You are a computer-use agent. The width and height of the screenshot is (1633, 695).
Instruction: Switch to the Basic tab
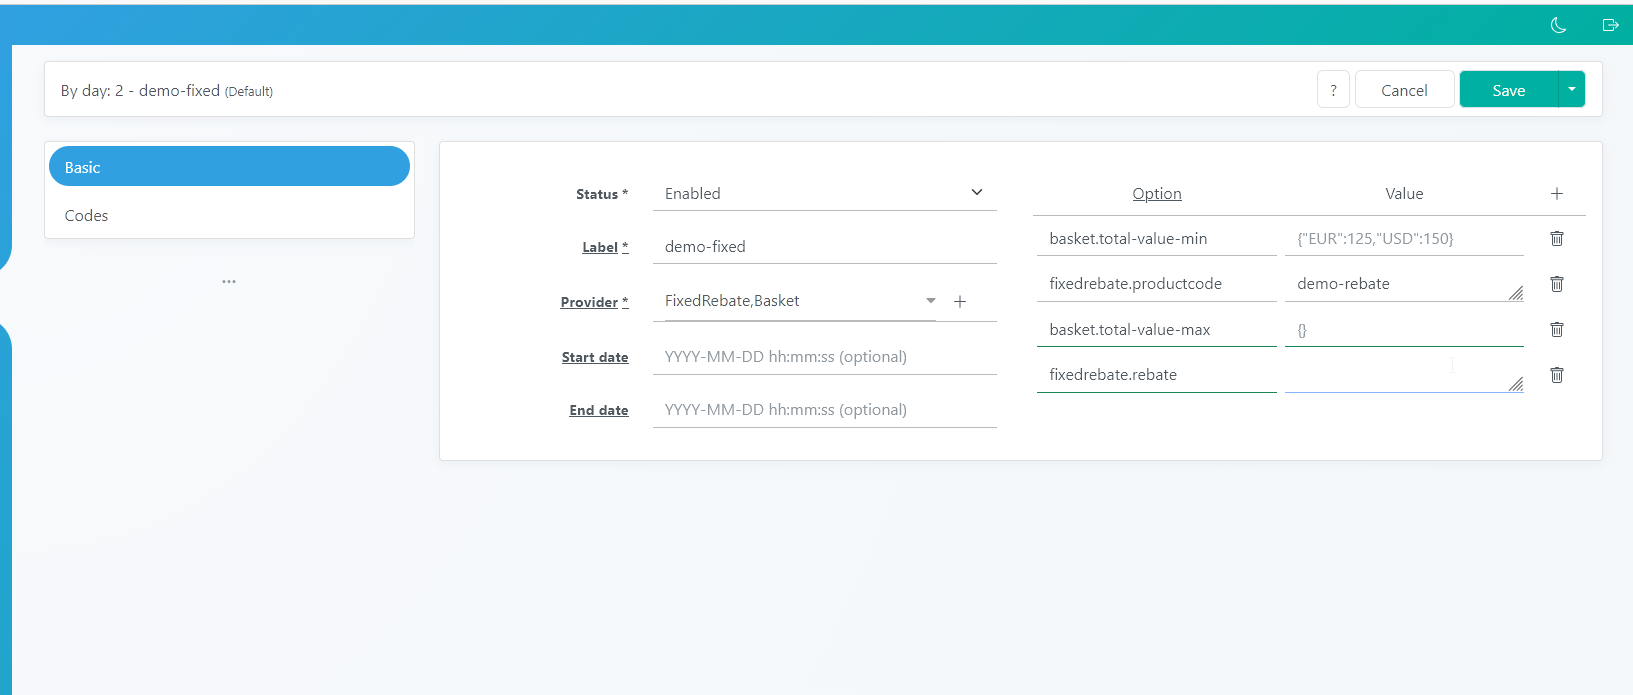pyautogui.click(x=229, y=167)
